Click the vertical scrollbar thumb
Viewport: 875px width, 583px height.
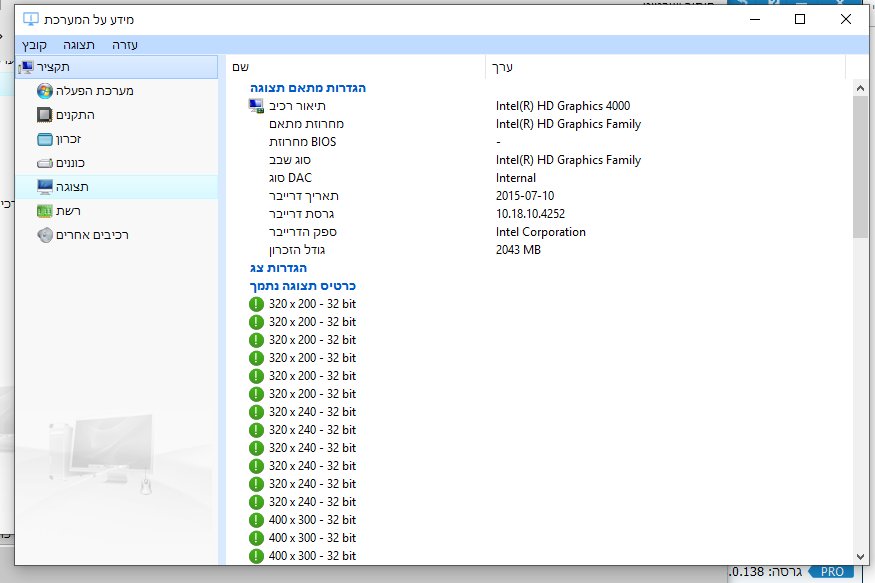(x=860, y=167)
